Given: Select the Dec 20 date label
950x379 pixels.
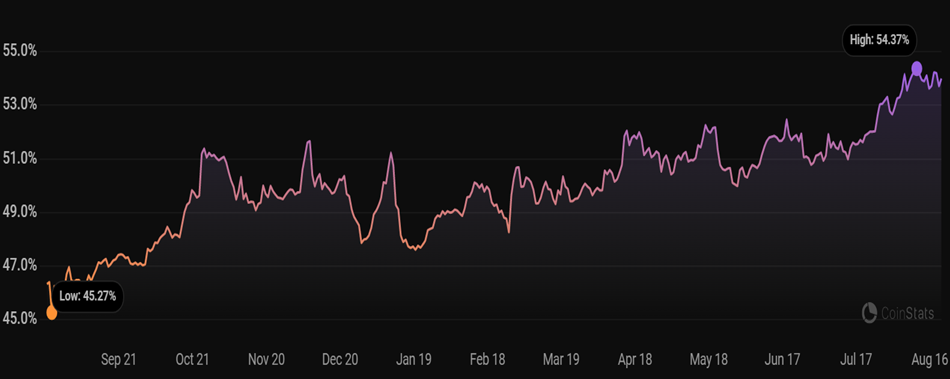Looking at the screenshot, I should click(x=340, y=360).
